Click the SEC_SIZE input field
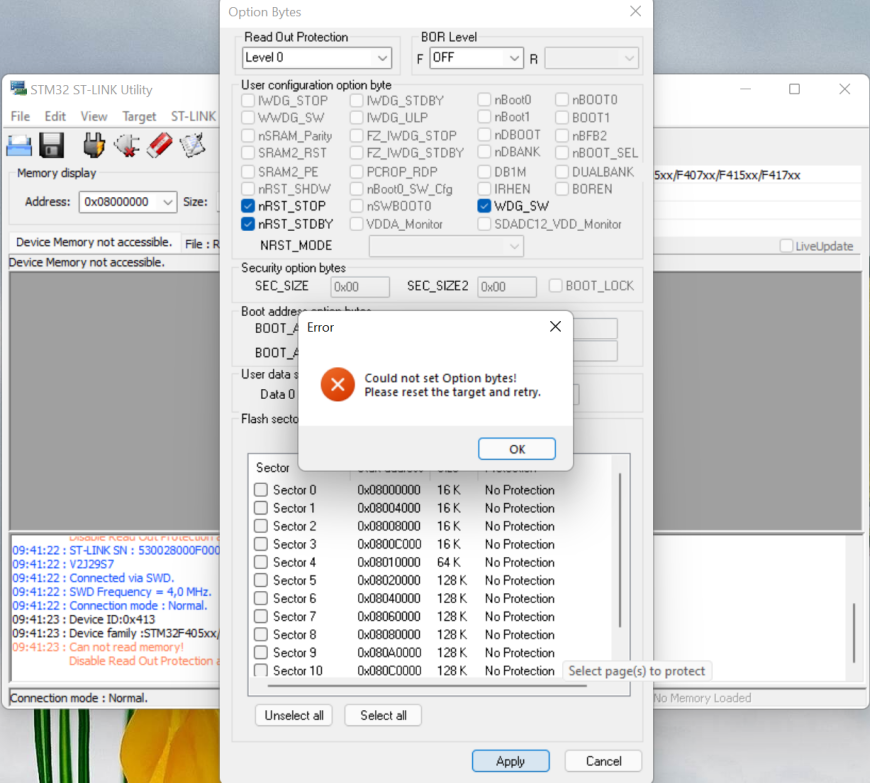 click(360, 287)
